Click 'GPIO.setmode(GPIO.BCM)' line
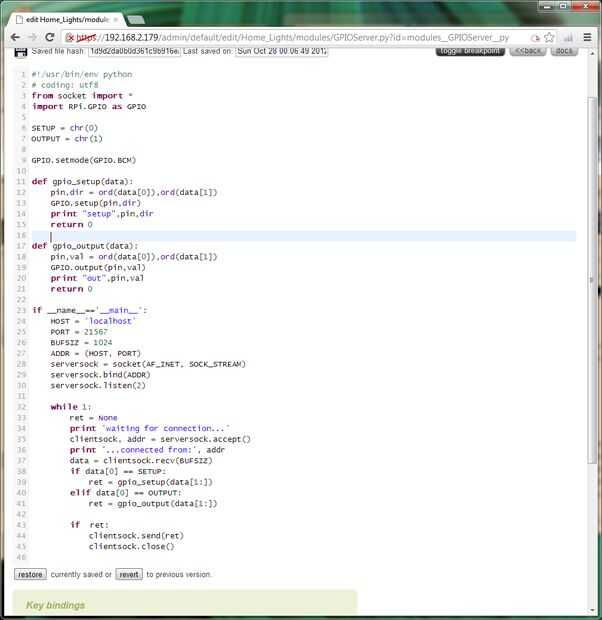Image resolution: width=602 pixels, height=620 pixels. tap(84, 160)
